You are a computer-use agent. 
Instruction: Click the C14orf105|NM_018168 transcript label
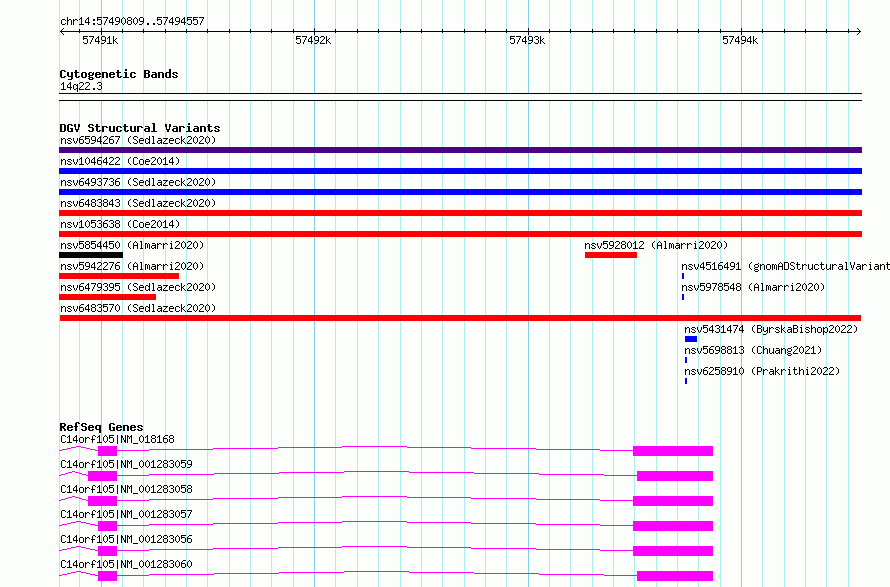[117, 439]
